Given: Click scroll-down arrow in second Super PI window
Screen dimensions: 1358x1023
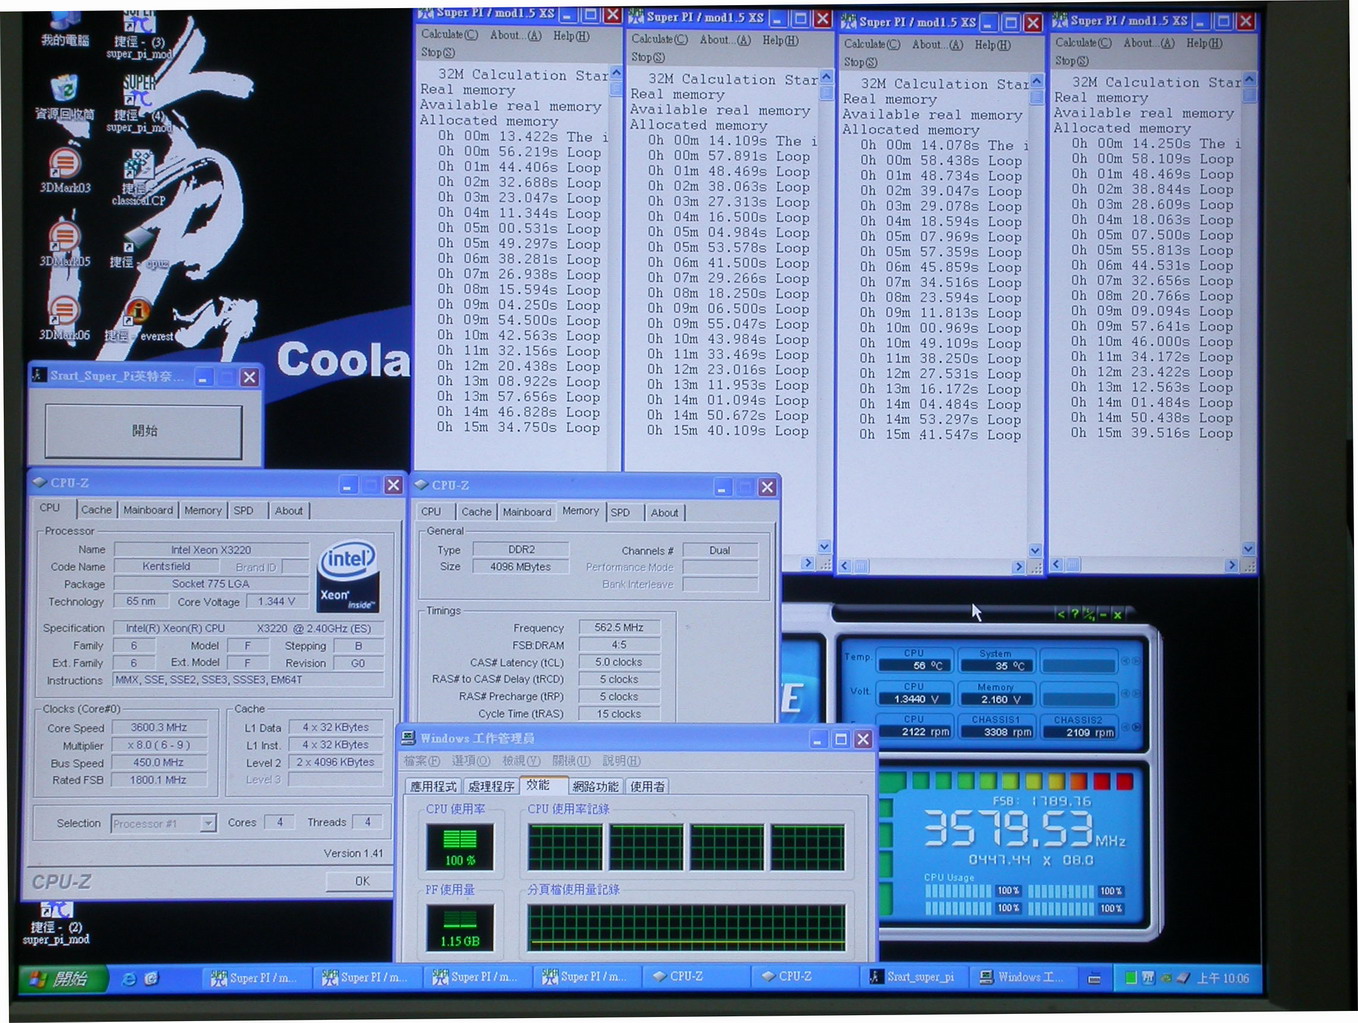Looking at the screenshot, I should [x=824, y=547].
